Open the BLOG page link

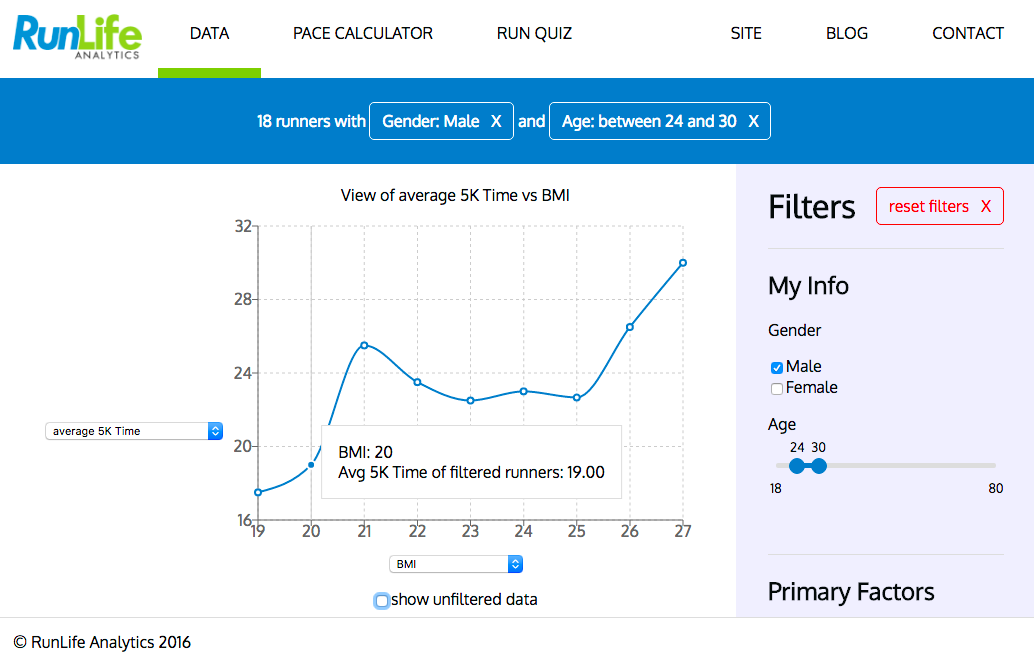point(847,34)
